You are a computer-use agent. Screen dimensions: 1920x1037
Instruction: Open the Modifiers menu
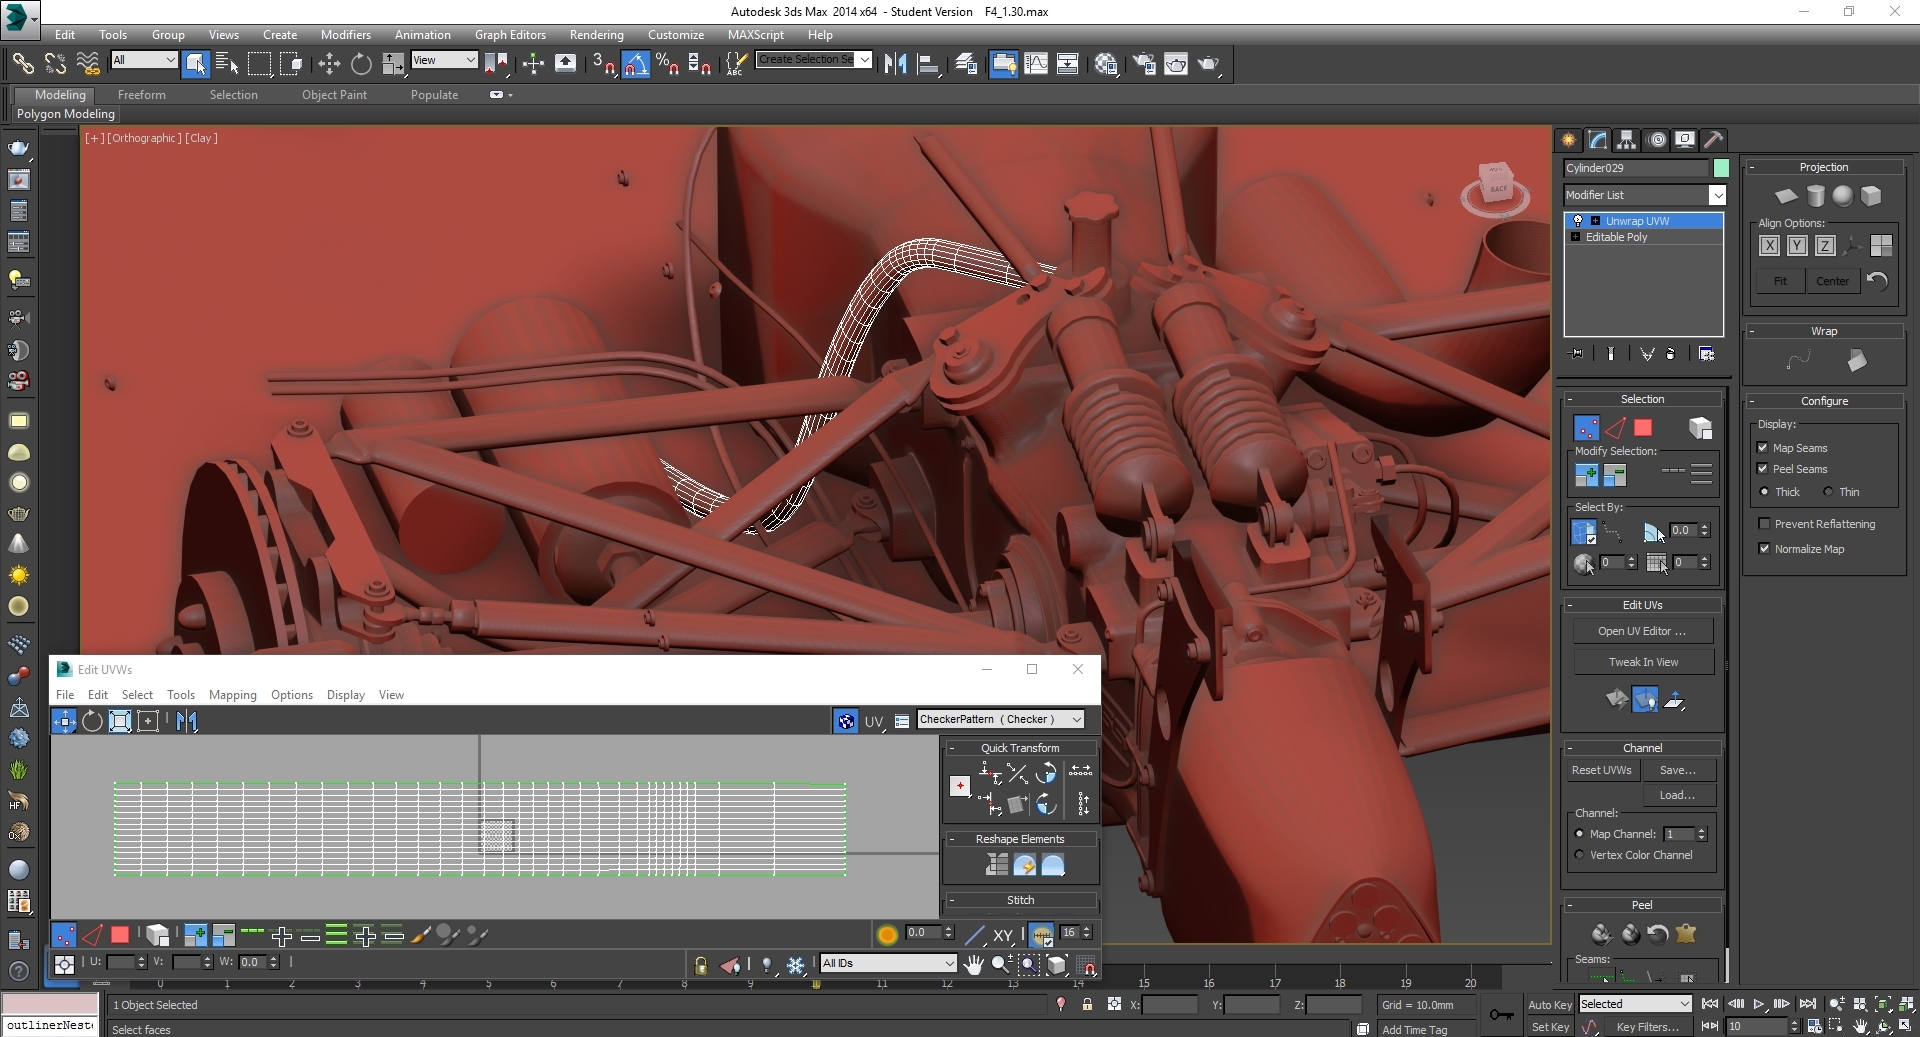345,34
